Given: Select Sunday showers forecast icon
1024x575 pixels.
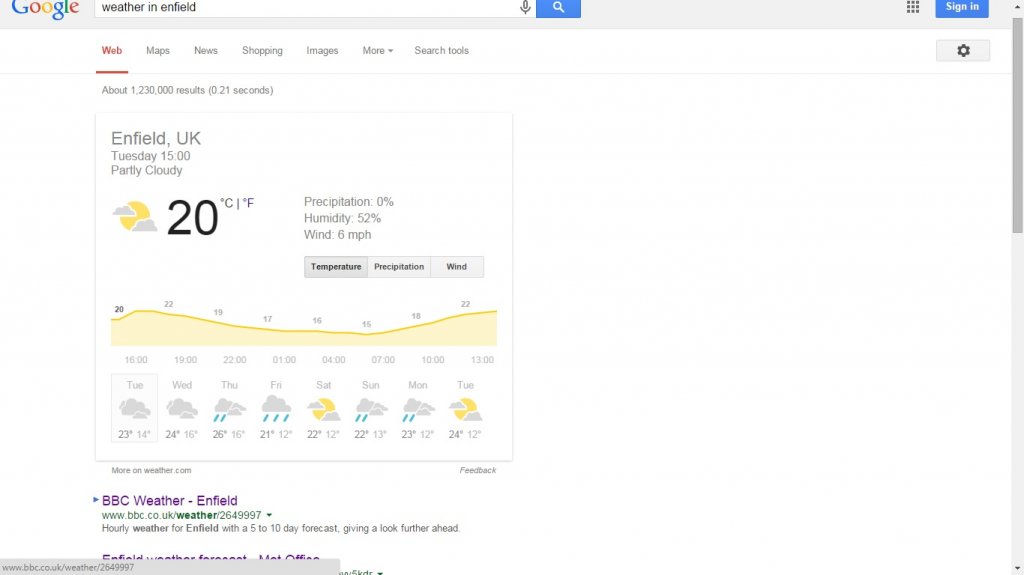Looking at the screenshot, I should 371,409.
